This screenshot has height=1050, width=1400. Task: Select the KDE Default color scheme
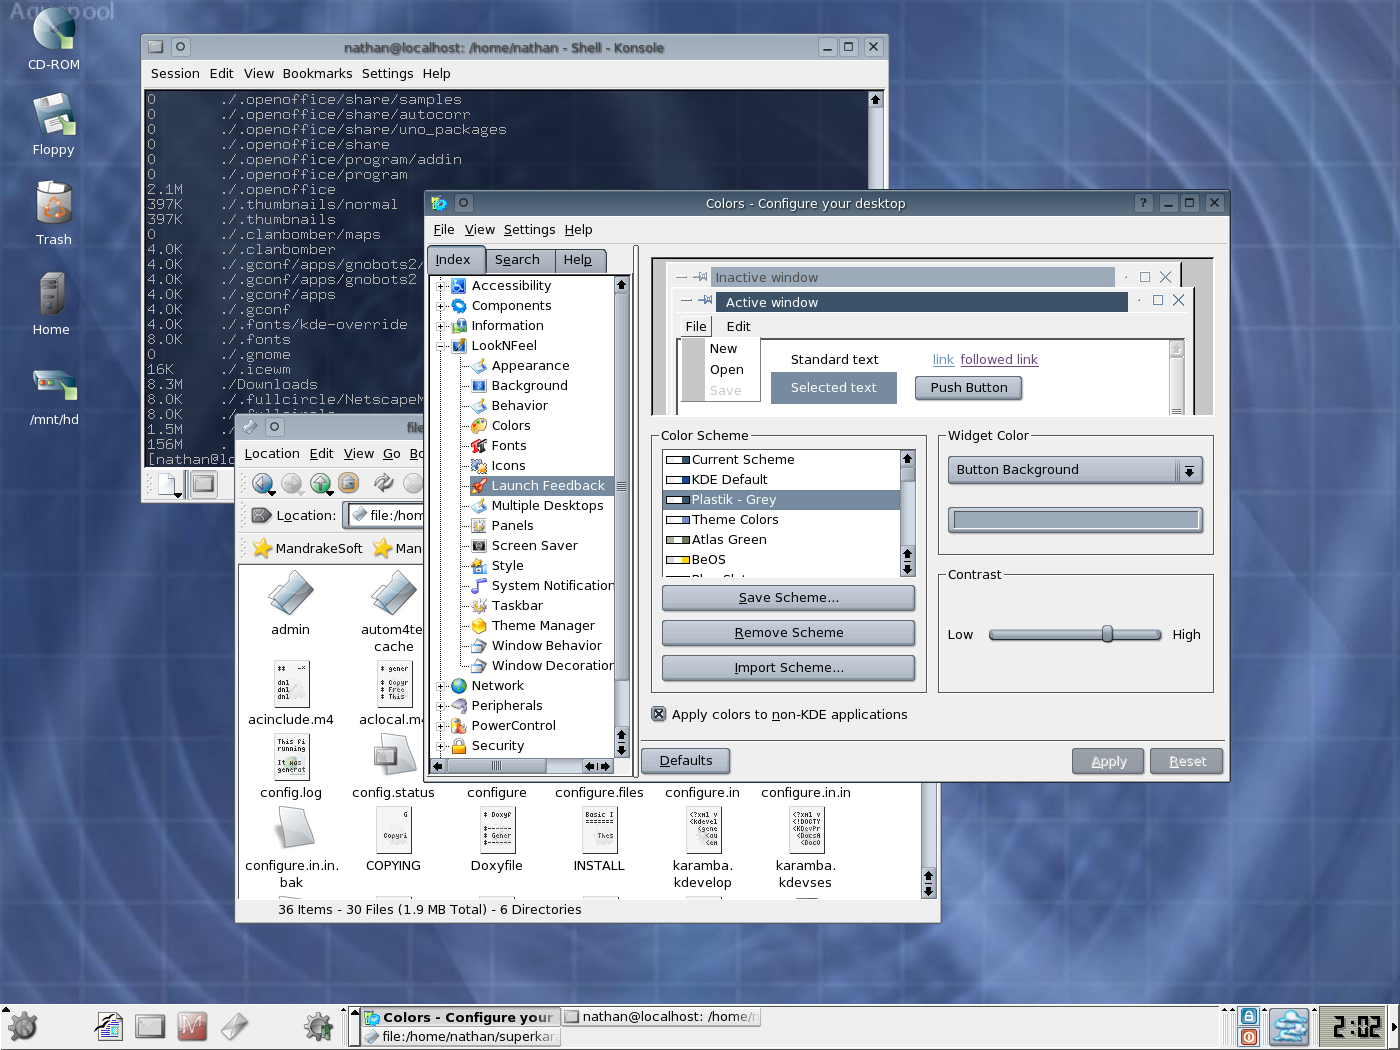click(x=781, y=480)
